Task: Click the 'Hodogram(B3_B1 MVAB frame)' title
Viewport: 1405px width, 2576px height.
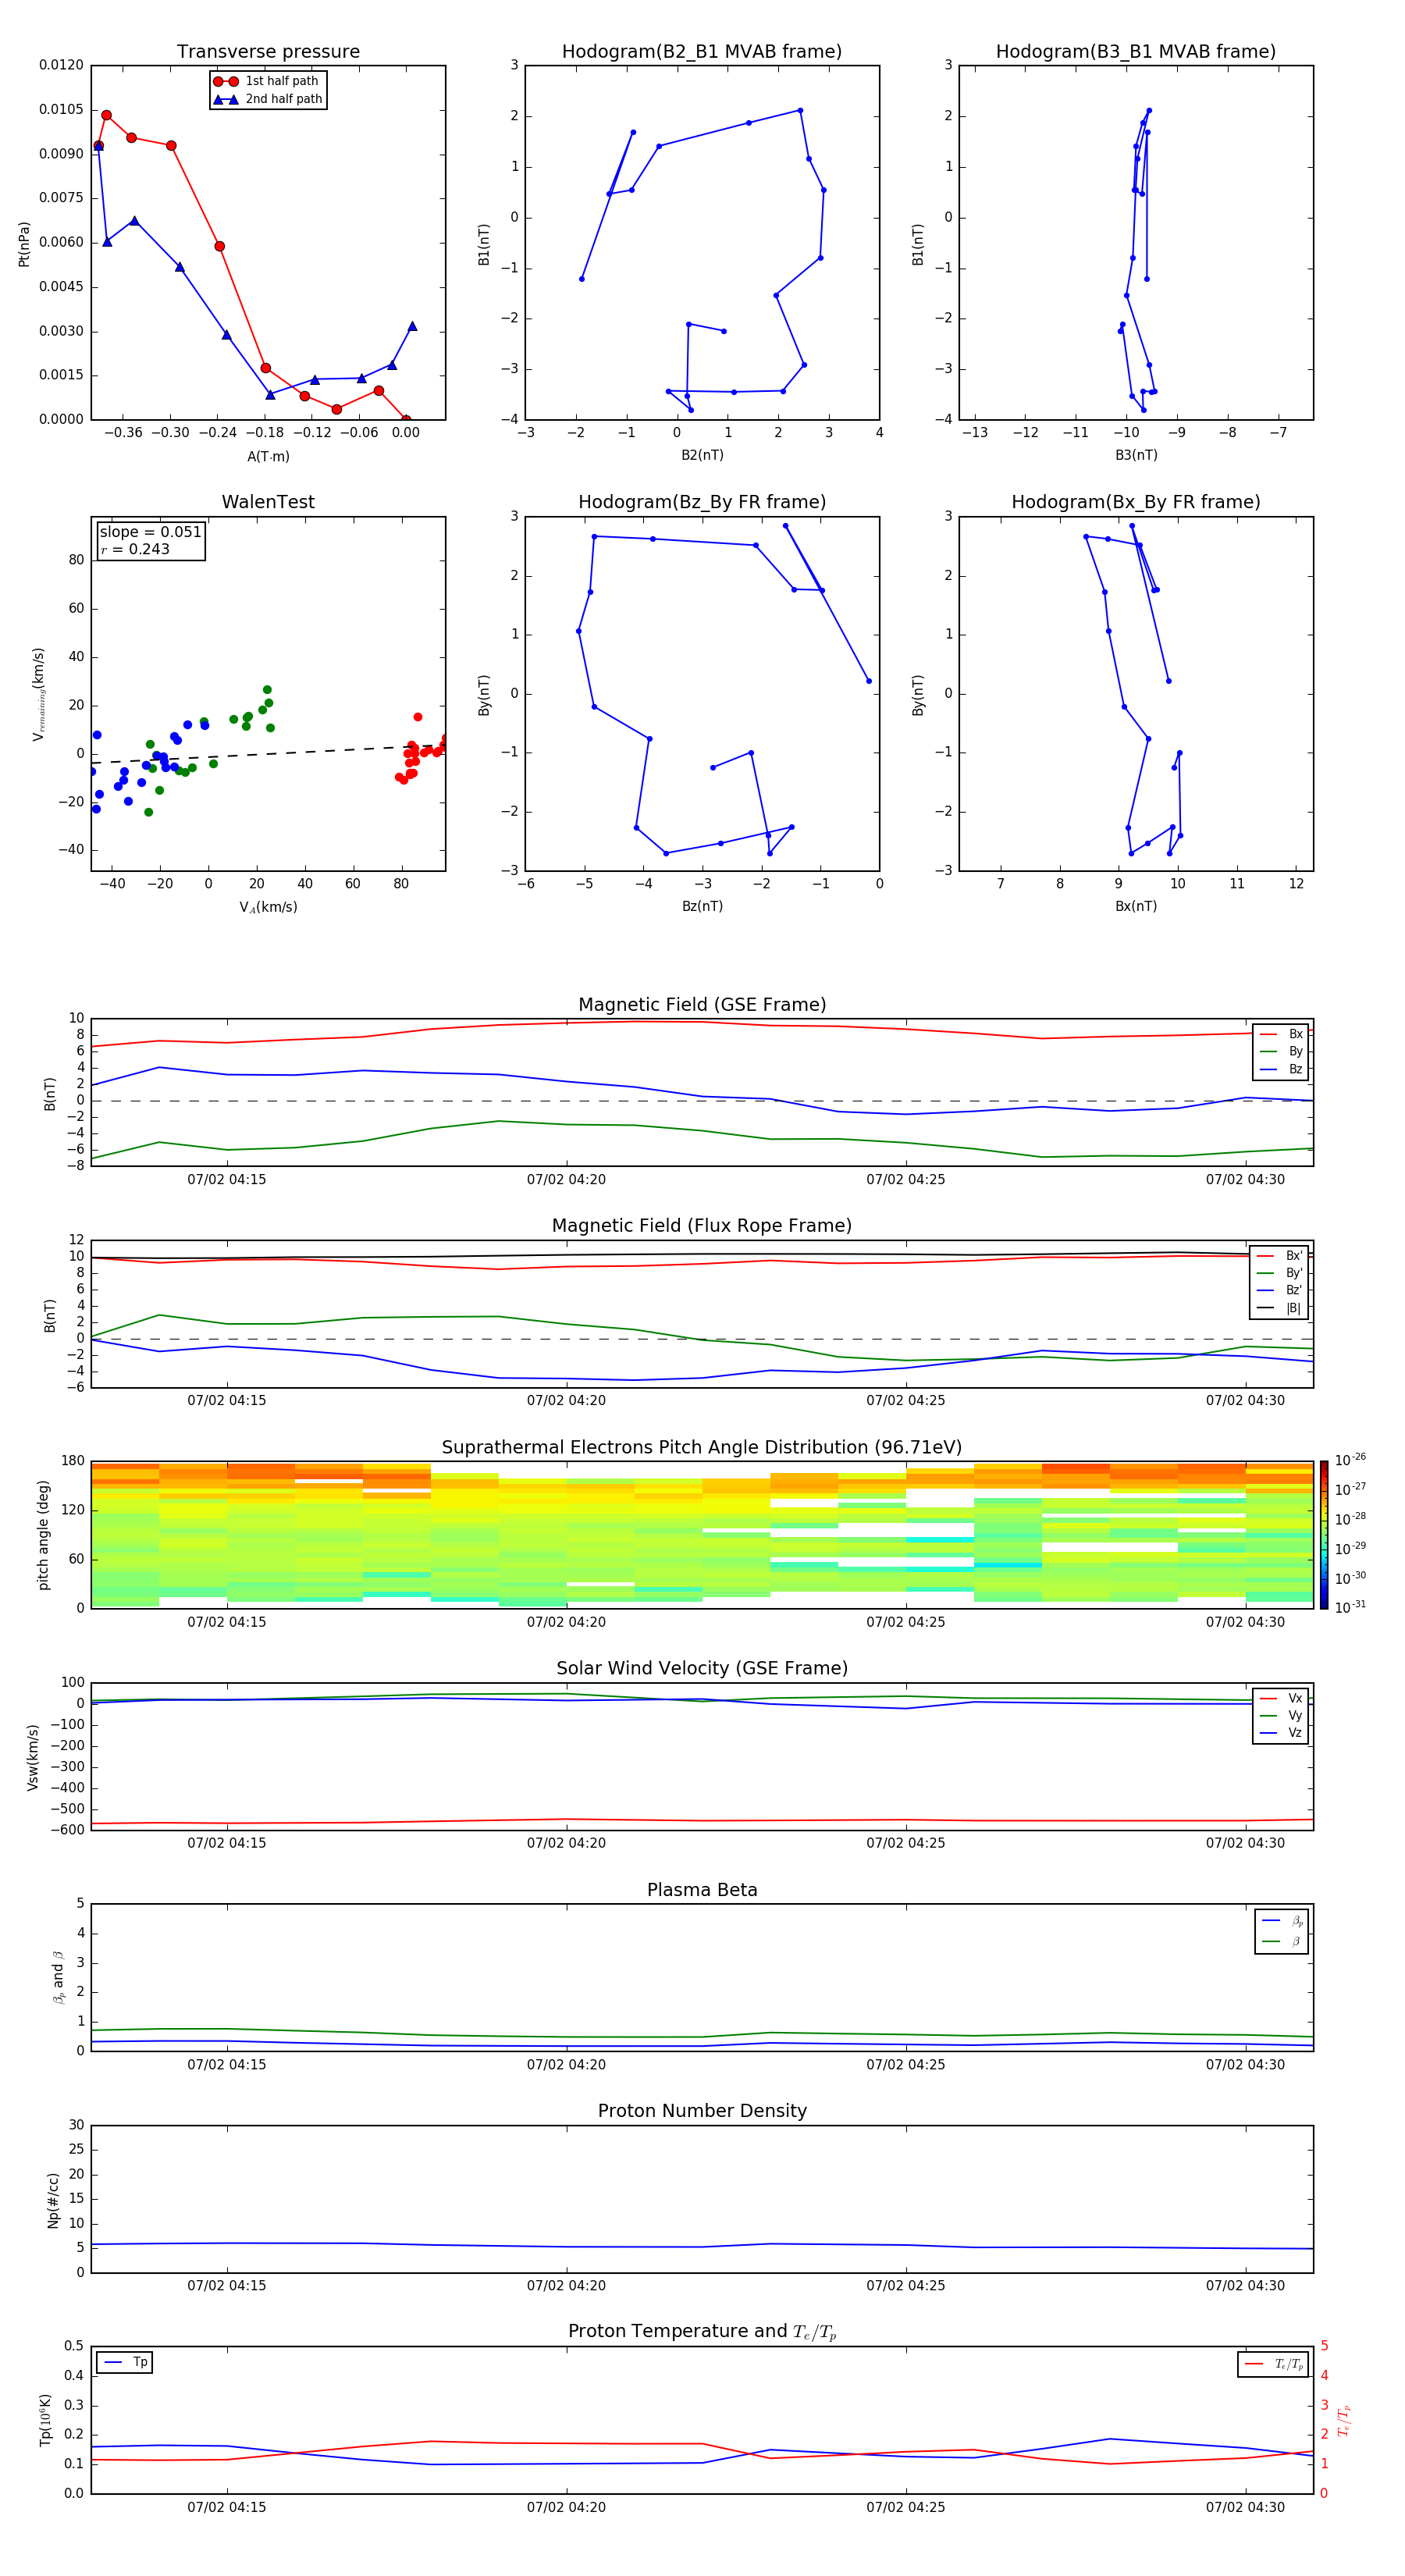Action: [1136, 52]
